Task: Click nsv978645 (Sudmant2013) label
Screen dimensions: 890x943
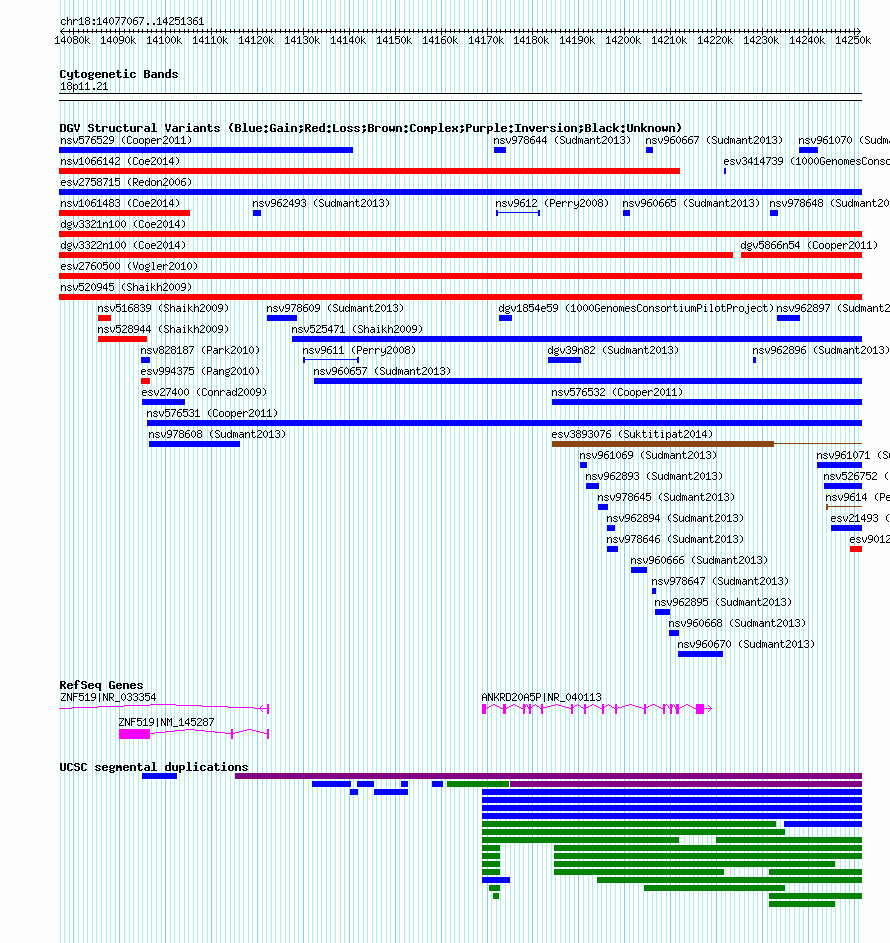Action: coord(666,497)
